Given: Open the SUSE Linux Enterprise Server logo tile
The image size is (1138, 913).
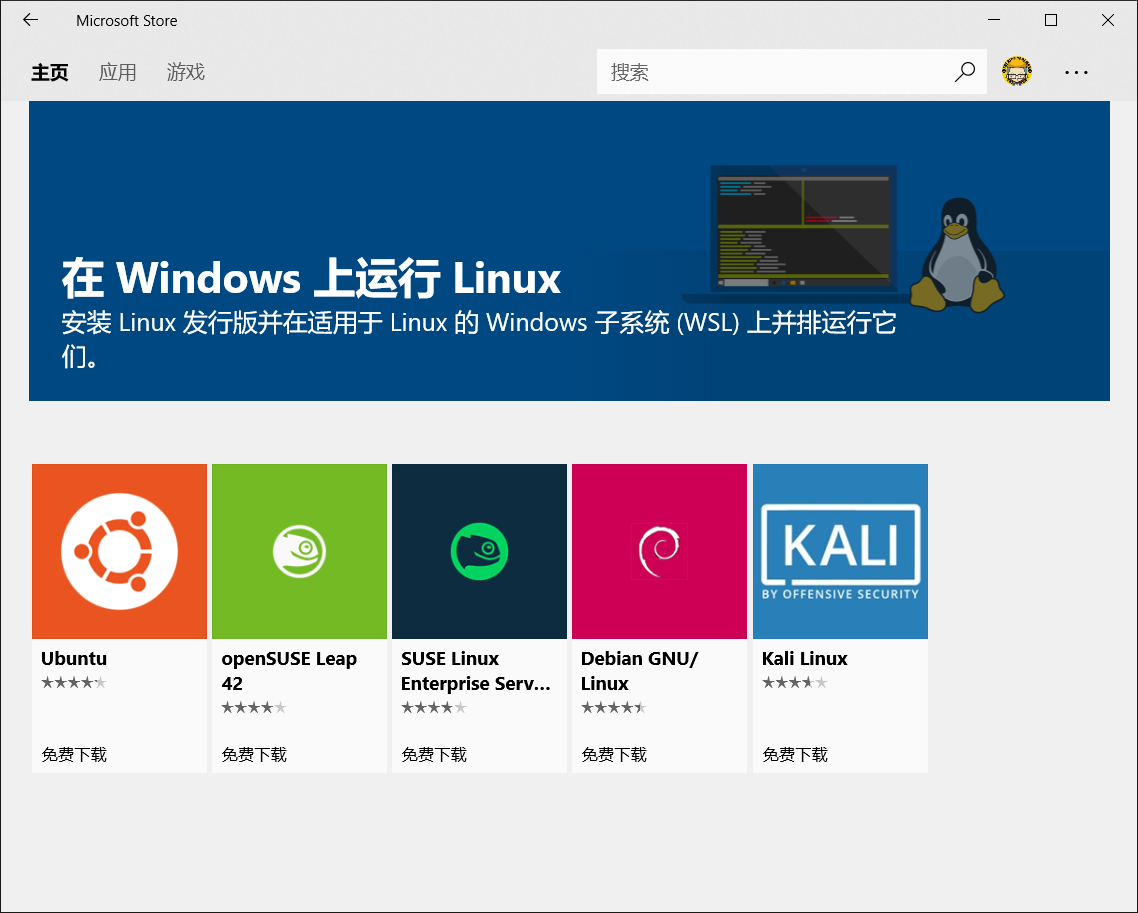Looking at the screenshot, I should pos(479,551).
